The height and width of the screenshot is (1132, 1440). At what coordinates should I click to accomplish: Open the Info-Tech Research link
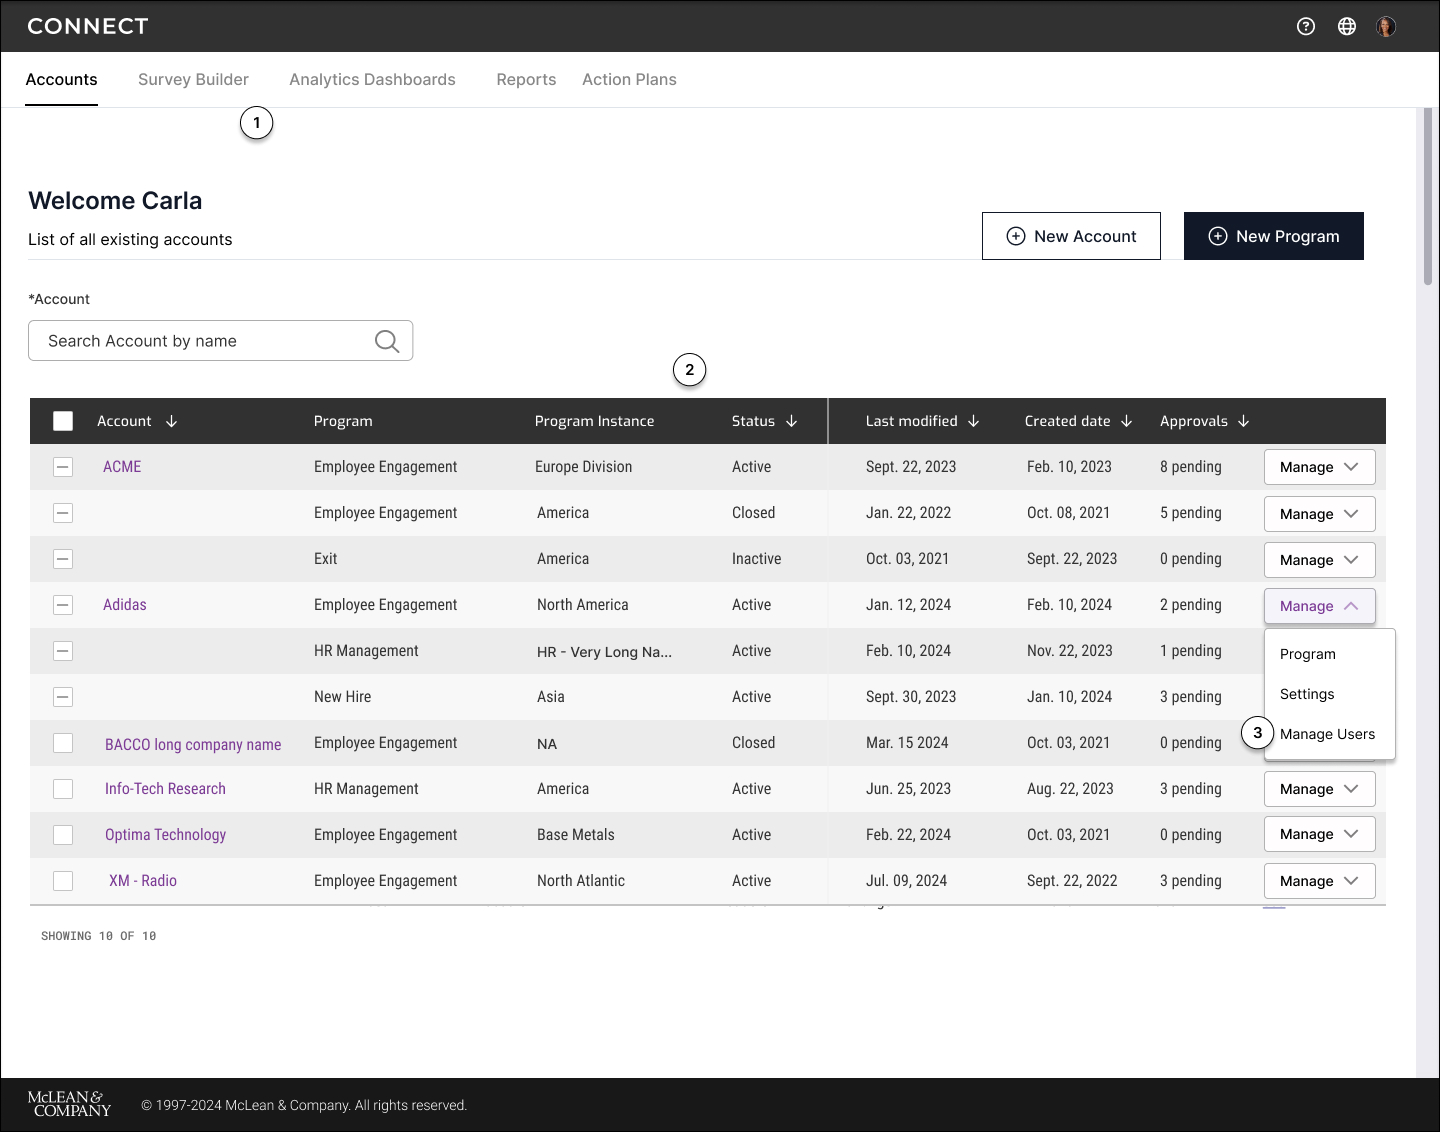click(x=165, y=789)
